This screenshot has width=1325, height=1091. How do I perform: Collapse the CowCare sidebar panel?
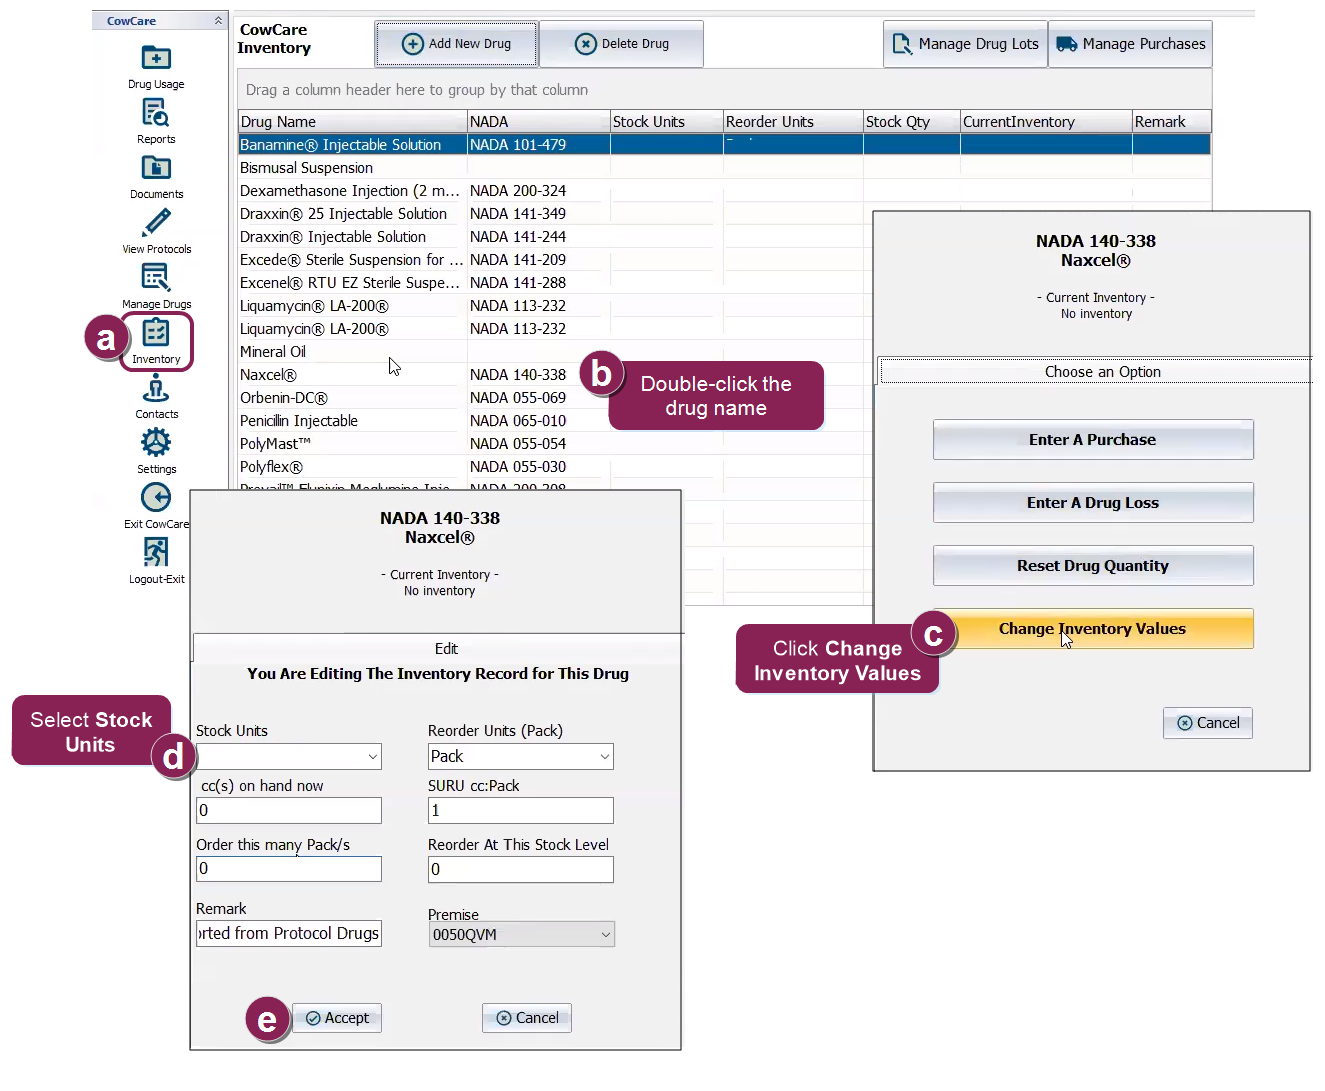[218, 21]
